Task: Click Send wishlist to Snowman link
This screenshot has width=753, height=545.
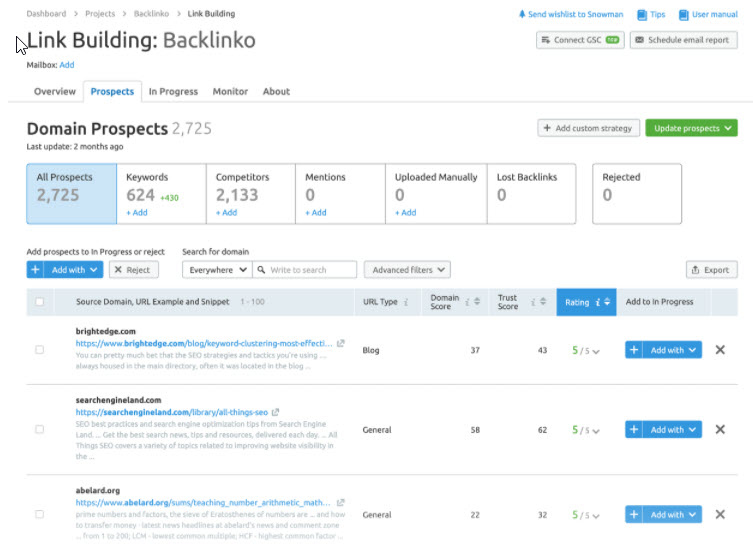Action: [x=575, y=14]
